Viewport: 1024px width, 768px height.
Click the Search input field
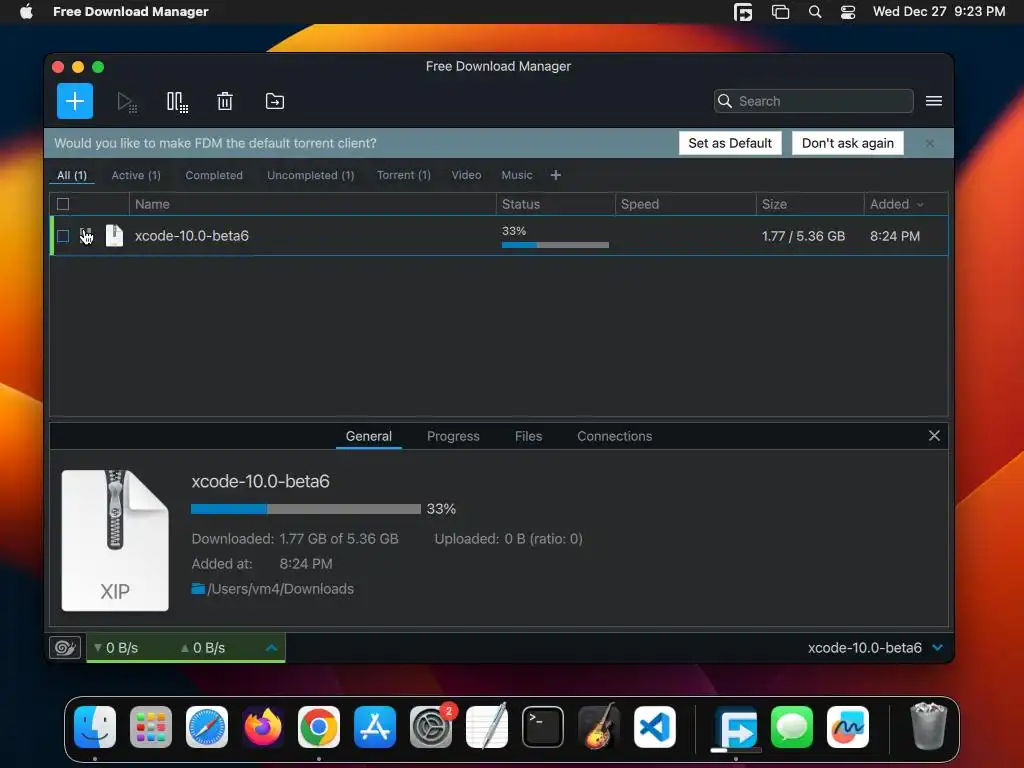point(814,101)
